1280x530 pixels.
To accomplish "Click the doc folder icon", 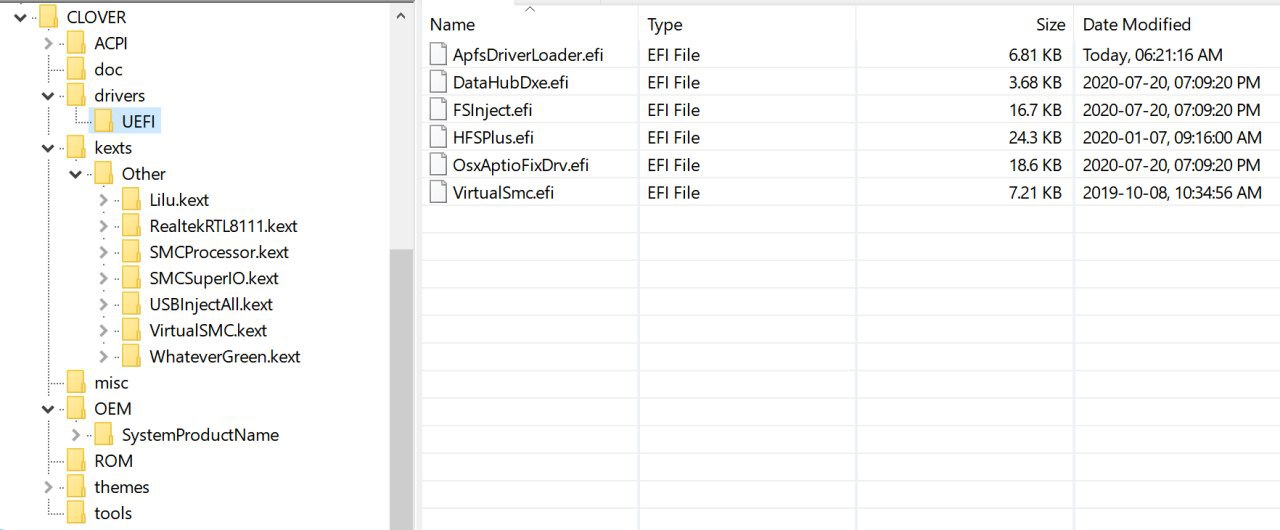I will click(76, 69).
